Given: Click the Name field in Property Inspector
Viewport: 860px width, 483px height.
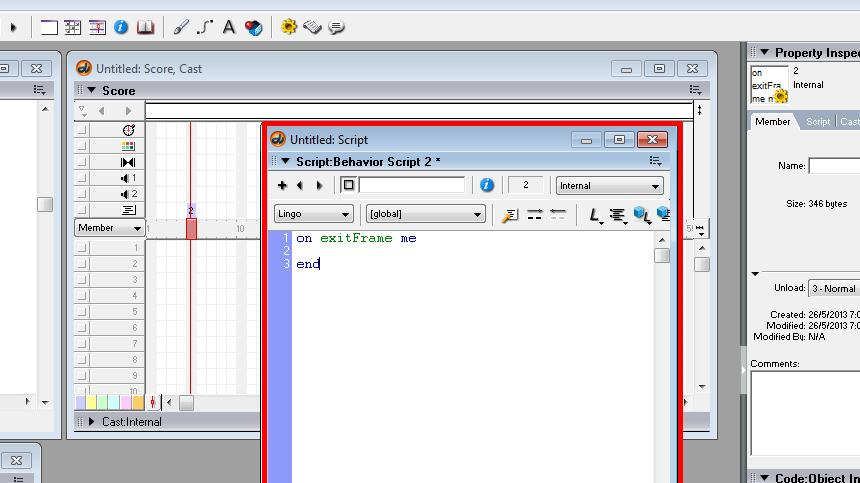Looking at the screenshot, I should pos(834,166).
